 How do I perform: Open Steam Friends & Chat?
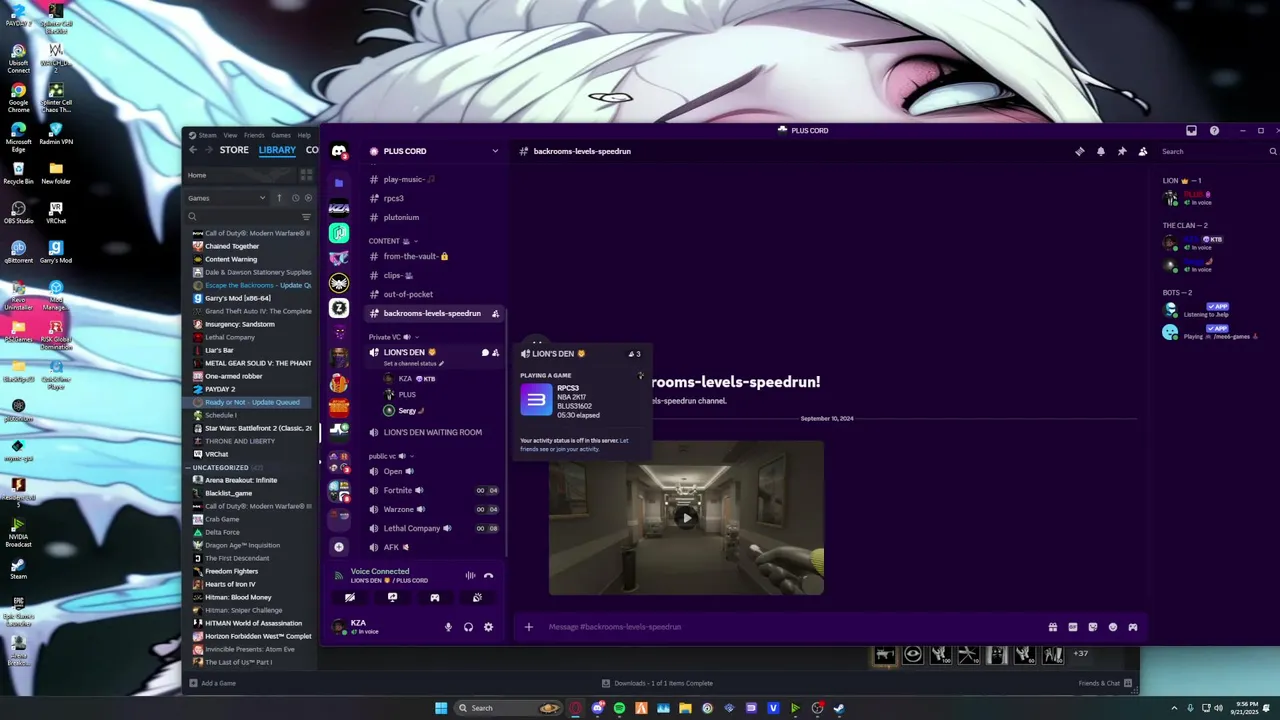click(1105, 683)
